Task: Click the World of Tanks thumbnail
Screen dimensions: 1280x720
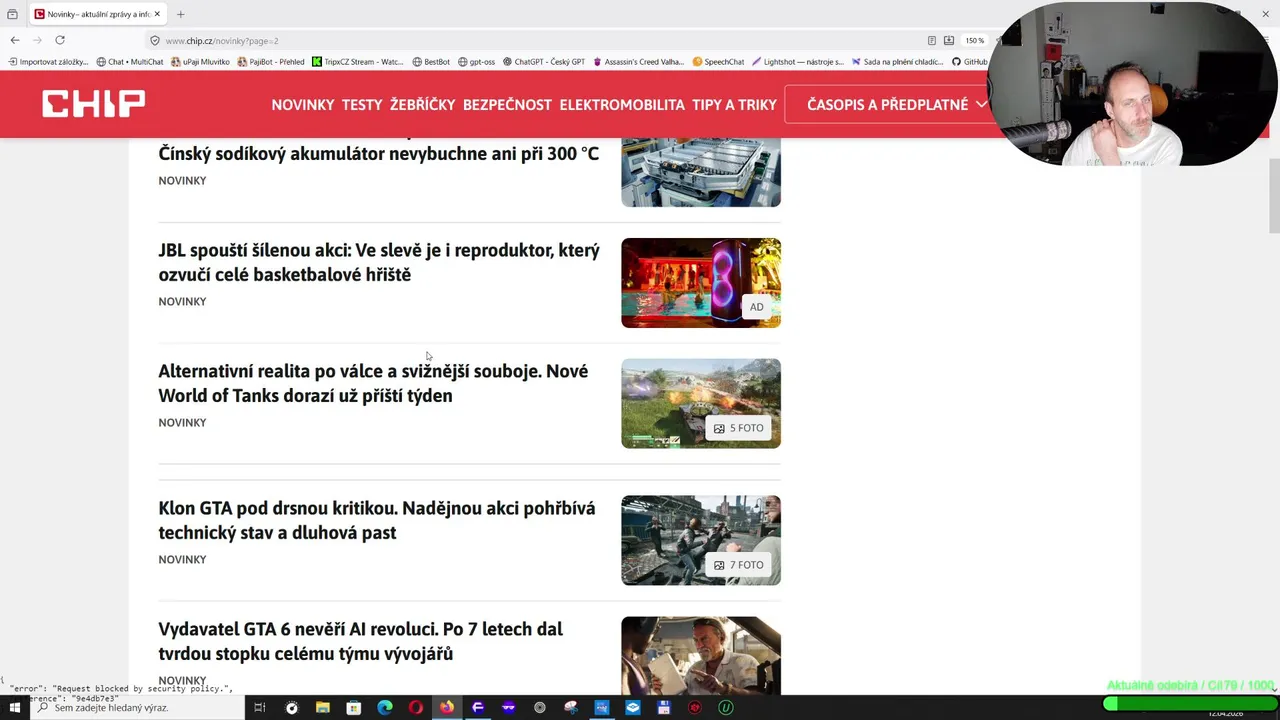Action: click(701, 404)
